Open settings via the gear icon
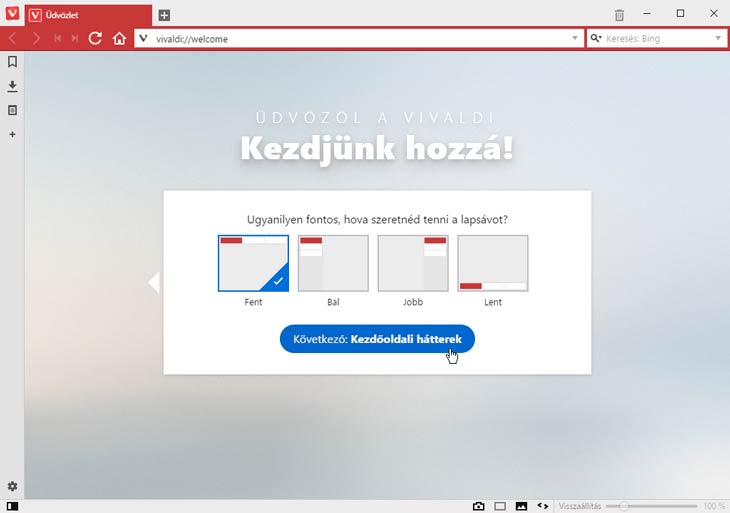 [x=12, y=487]
